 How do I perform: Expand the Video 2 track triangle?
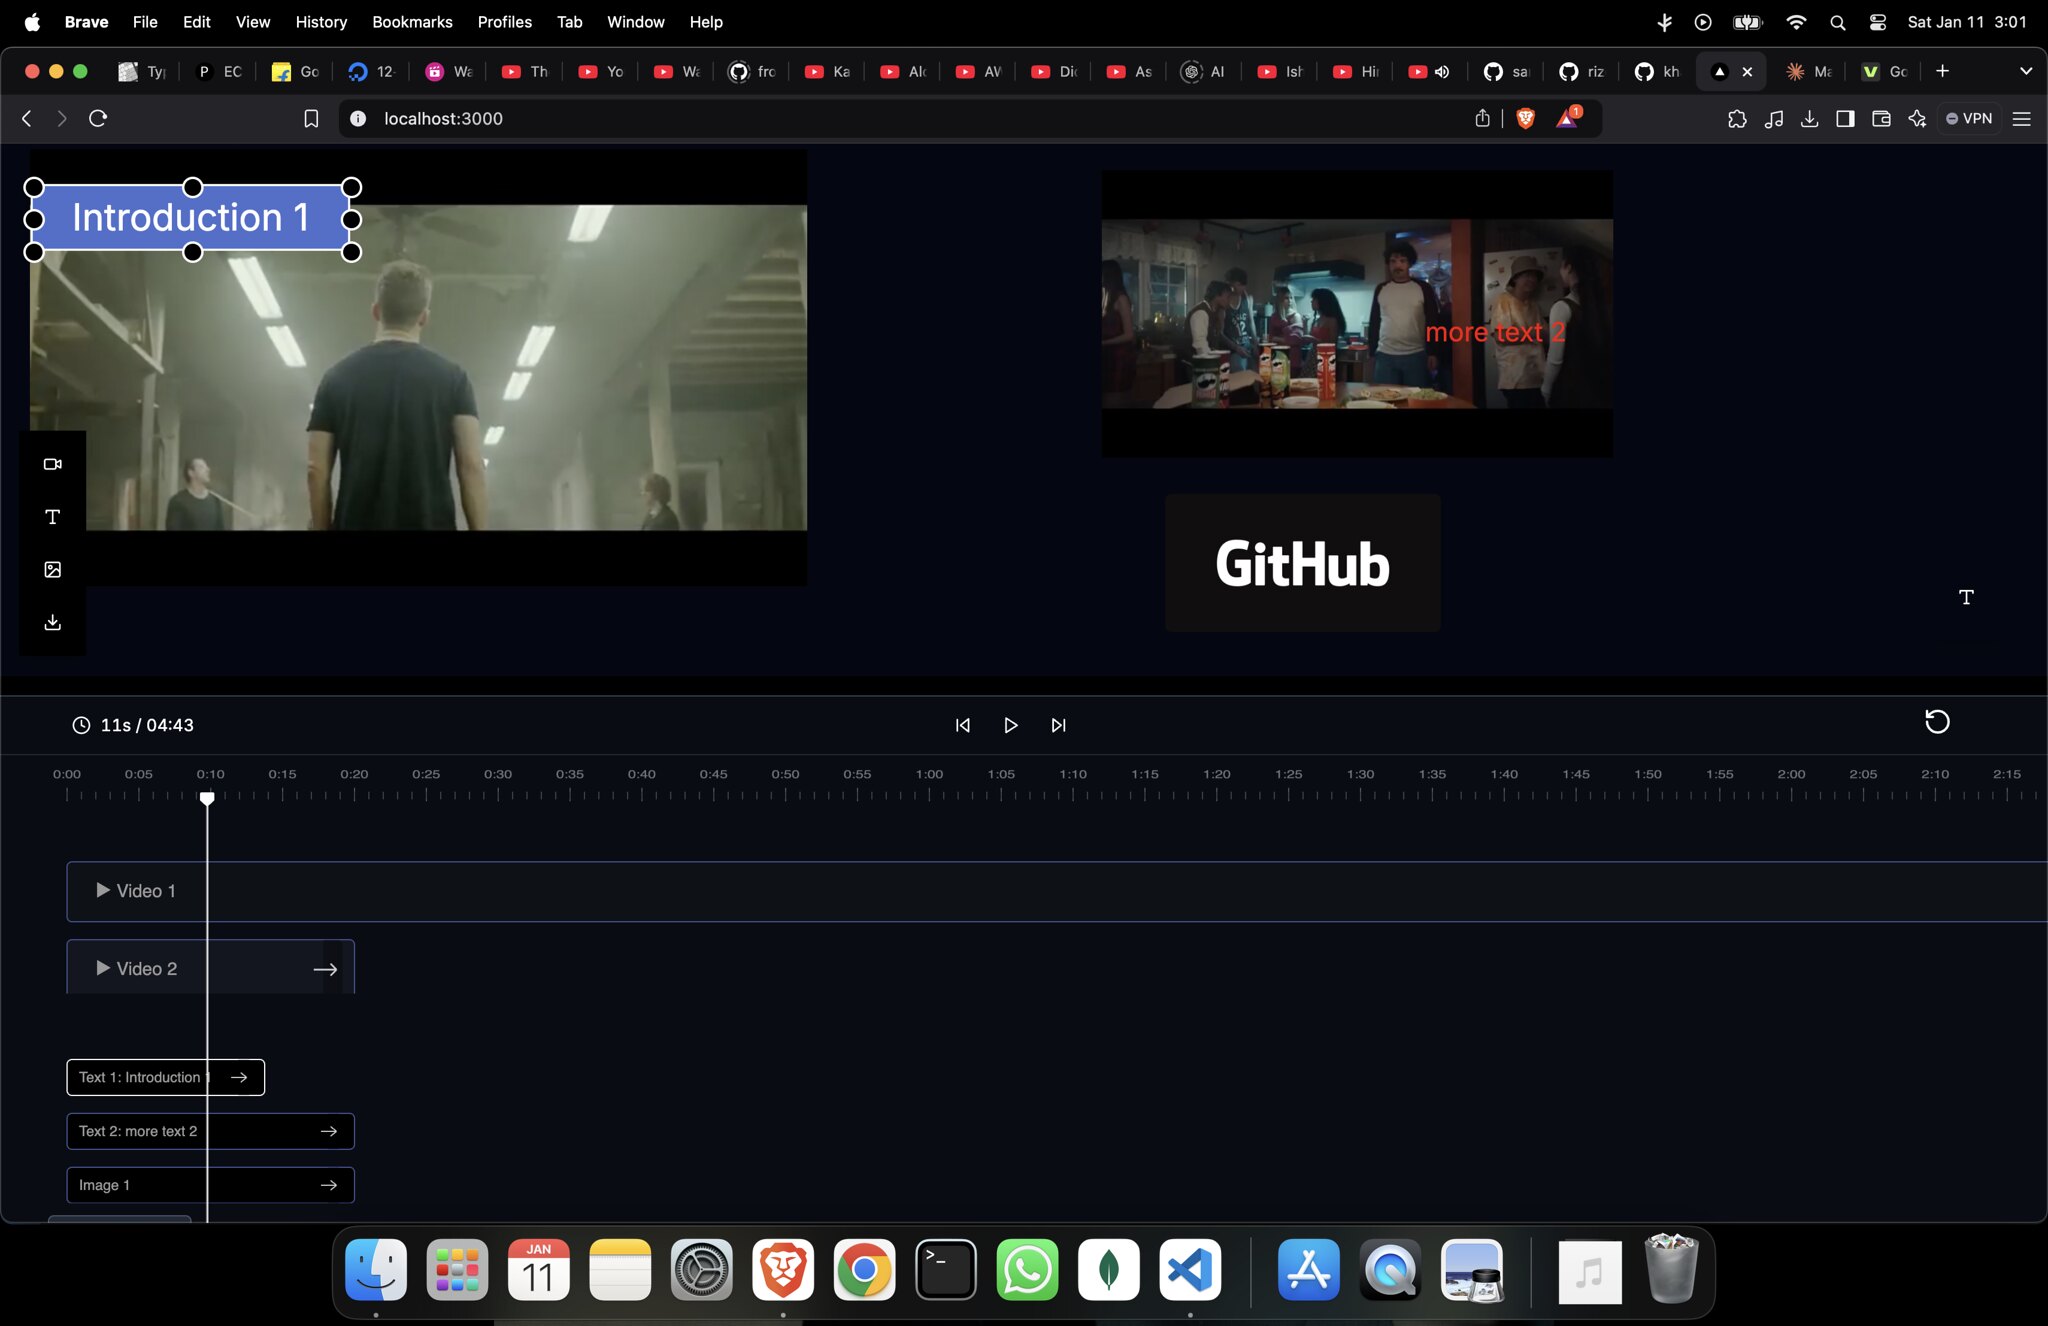tap(103, 968)
